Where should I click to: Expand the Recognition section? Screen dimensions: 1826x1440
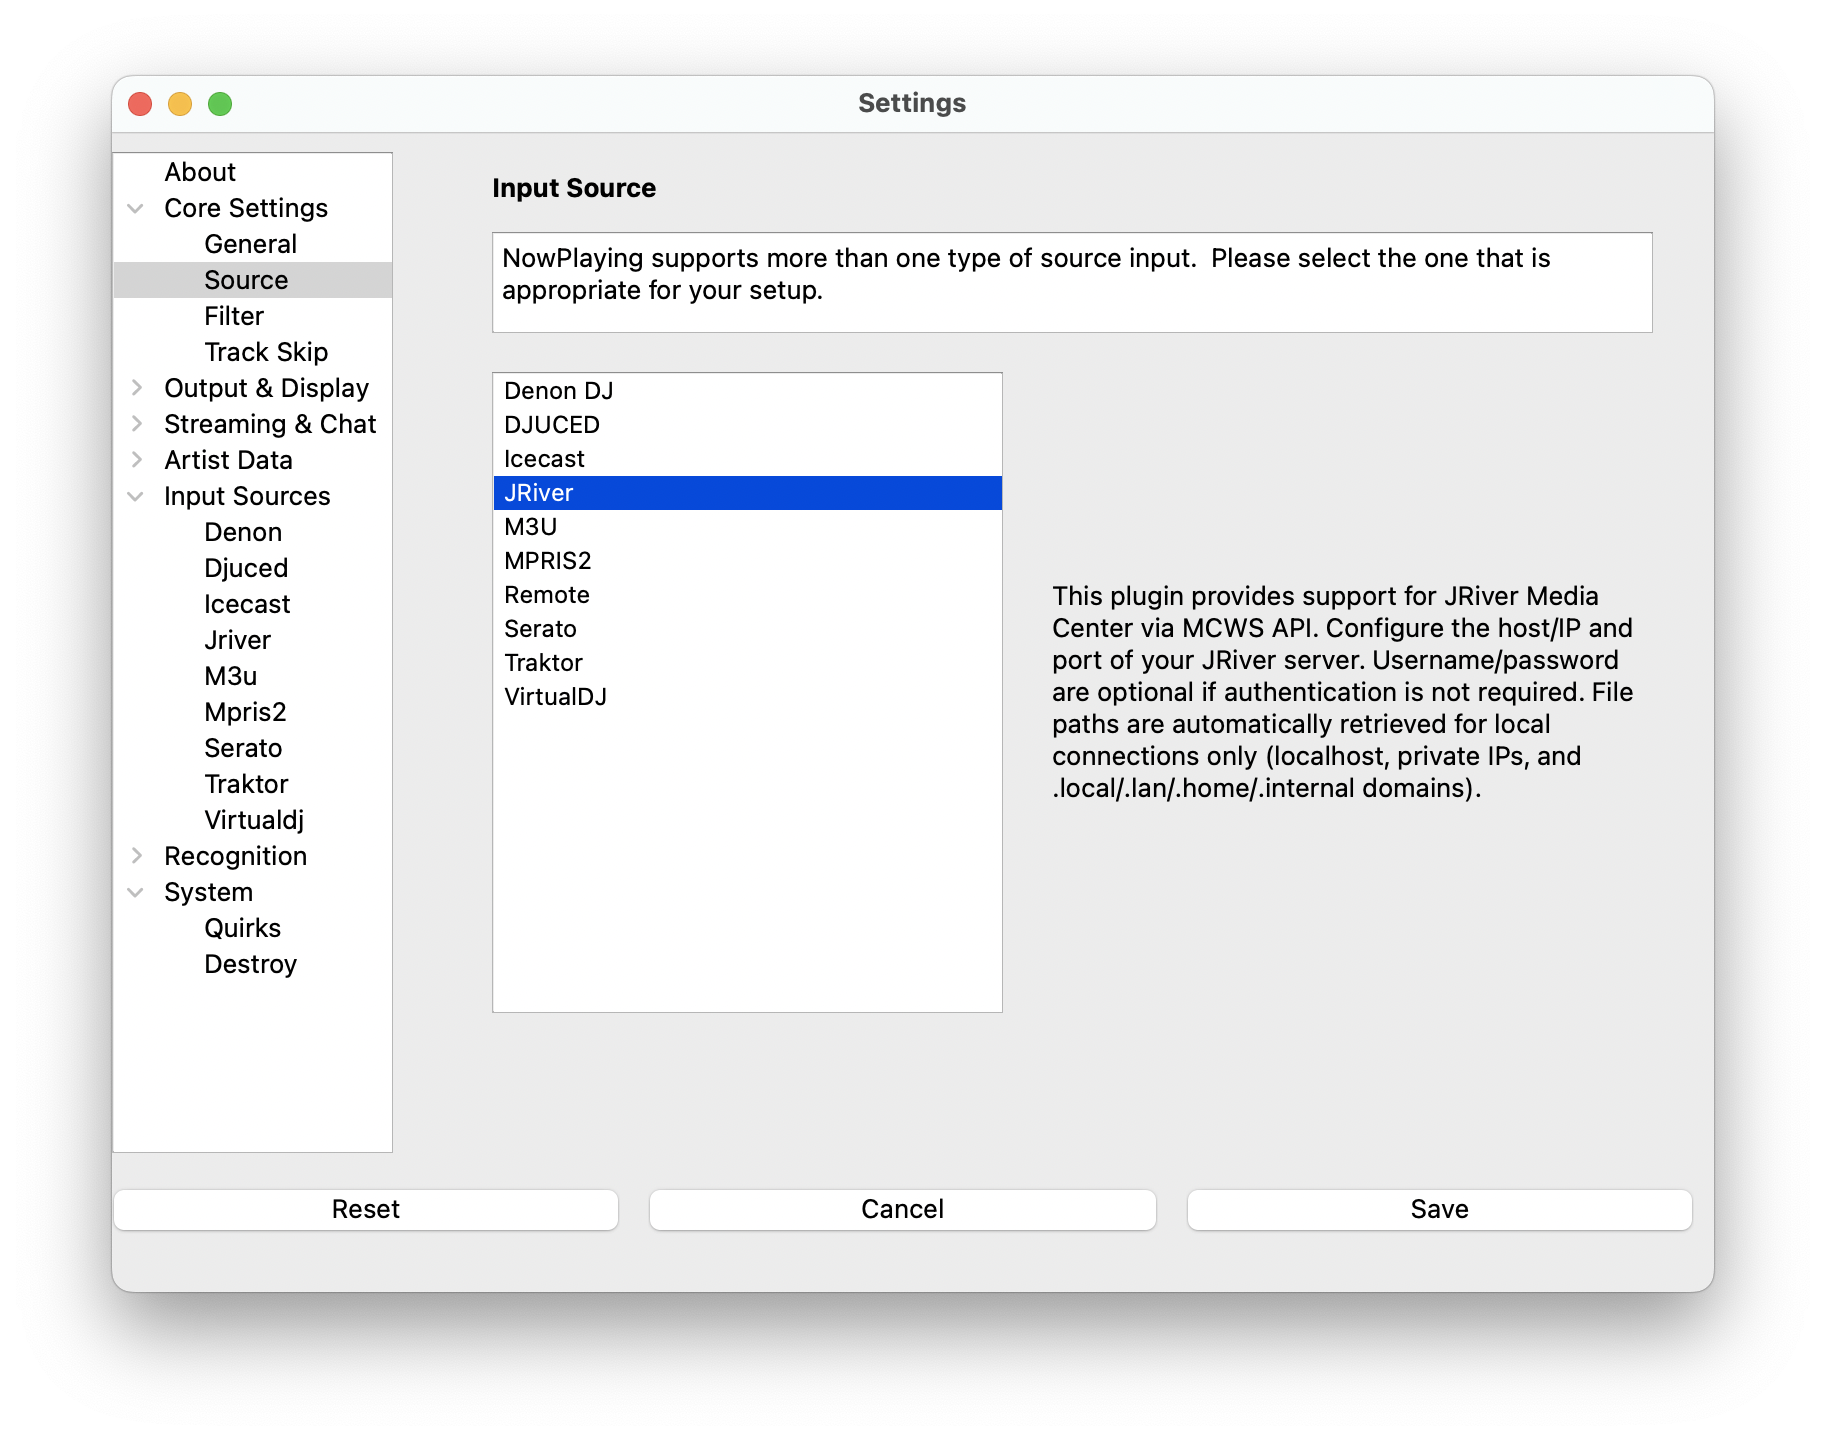pos(136,856)
